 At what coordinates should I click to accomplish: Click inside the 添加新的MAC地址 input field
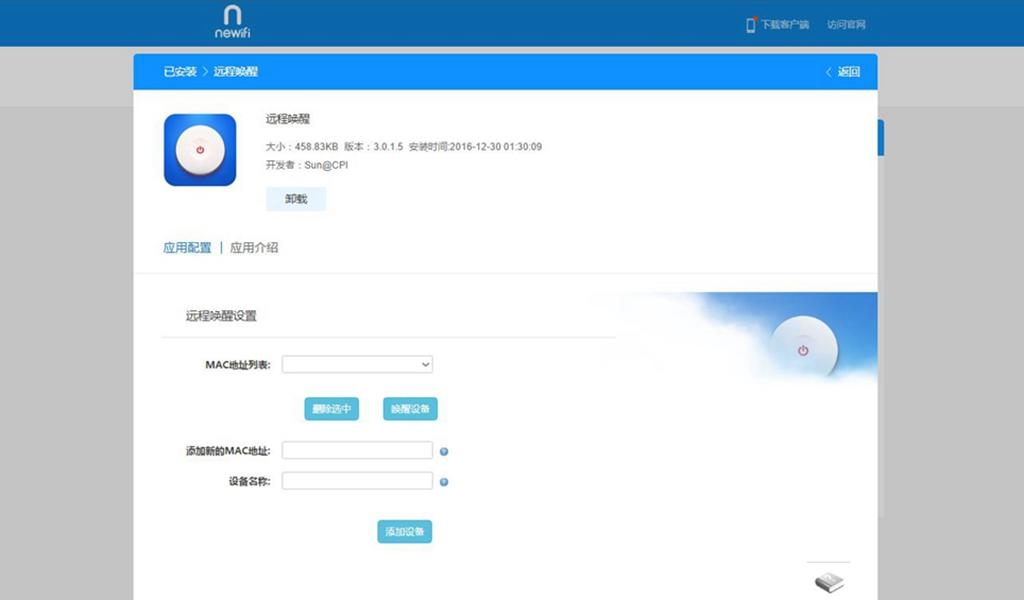click(357, 450)
